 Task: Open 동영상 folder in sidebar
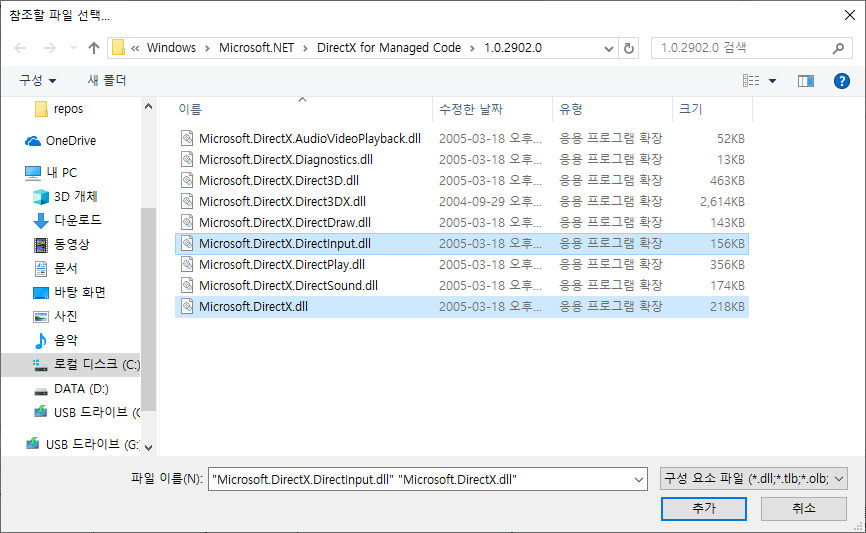pos(61,244)
